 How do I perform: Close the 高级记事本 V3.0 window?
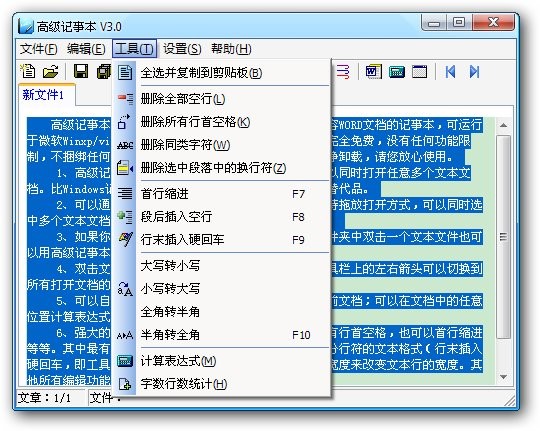(494, 23)
